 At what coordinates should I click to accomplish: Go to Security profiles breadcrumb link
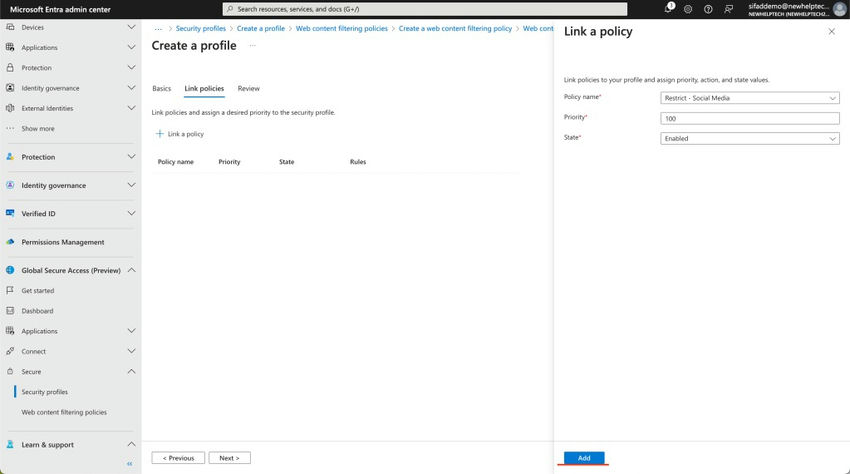pyautogui.click(x=201, y=28)
